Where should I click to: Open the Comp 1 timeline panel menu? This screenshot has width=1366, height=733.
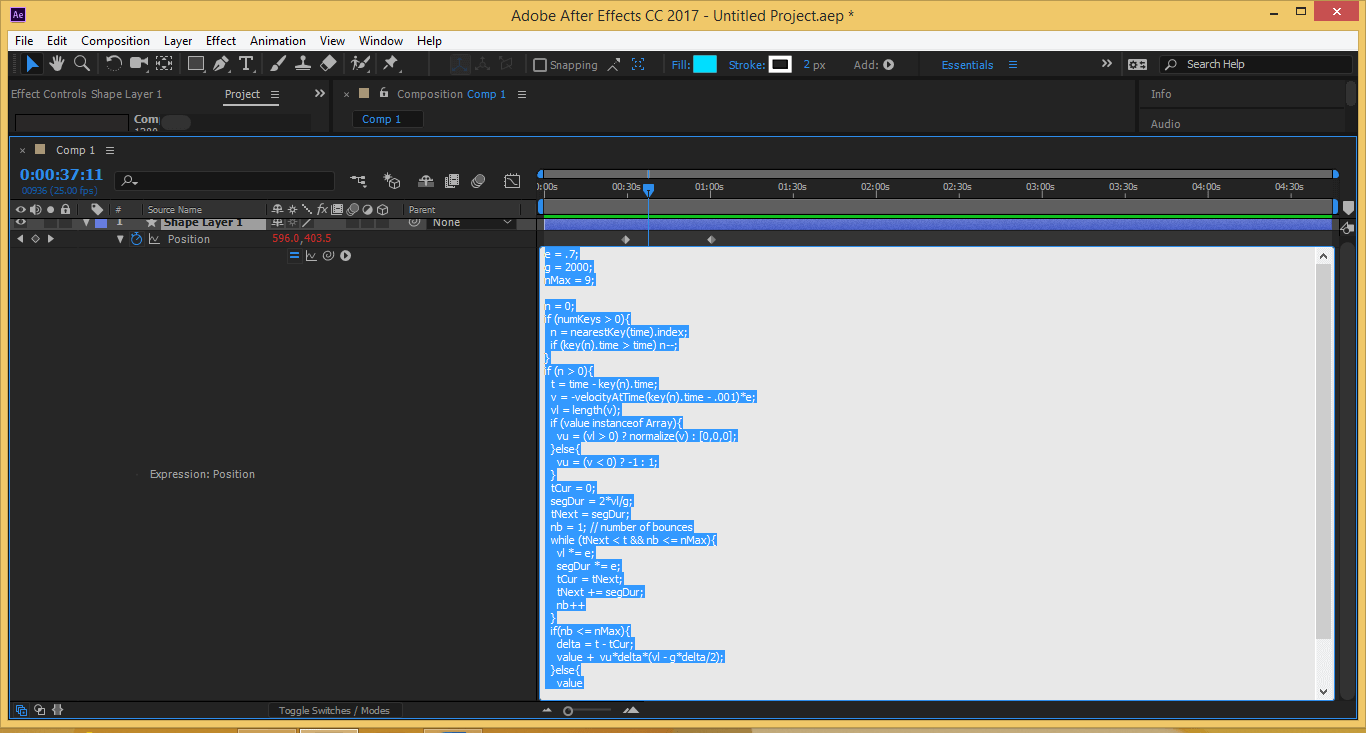[x=110, y=150]
